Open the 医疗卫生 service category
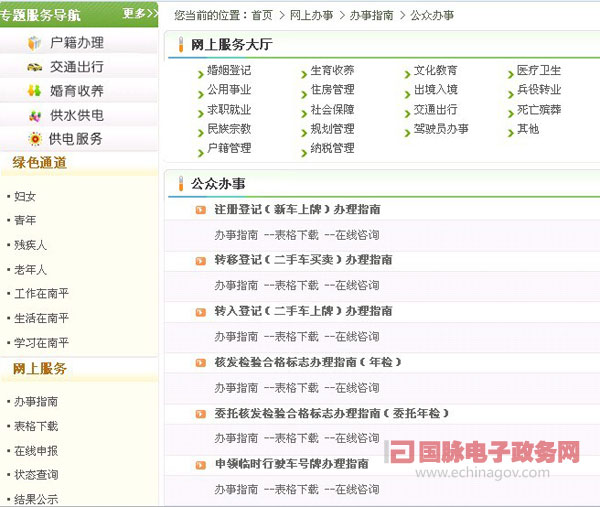Image resolution: width=600 pixels, height=507 pixels. (x=539, y=71)
